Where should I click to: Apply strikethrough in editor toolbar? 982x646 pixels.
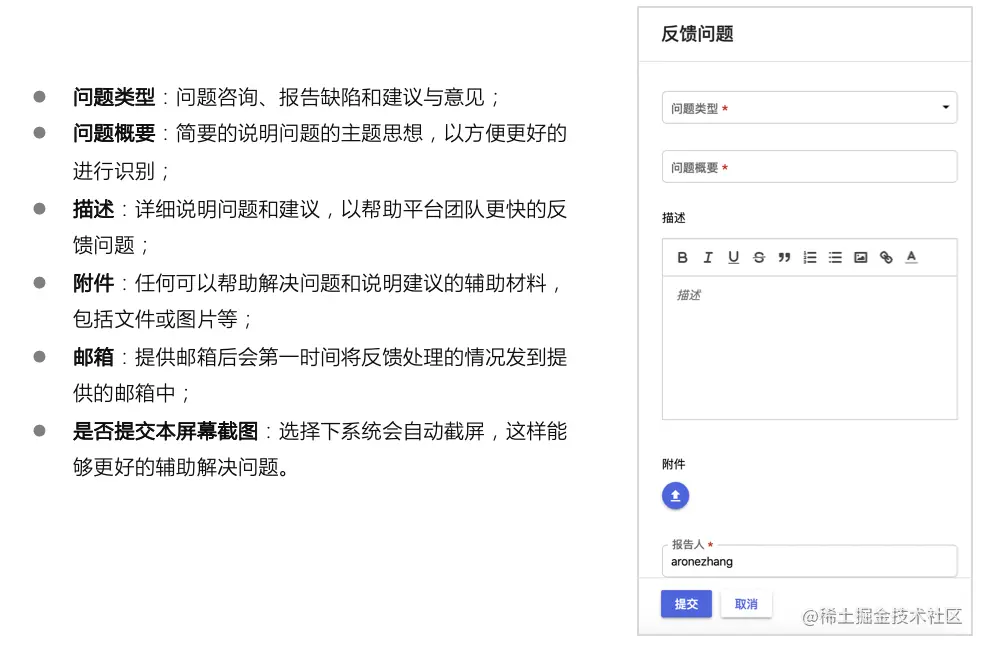[x=759, y=258]
